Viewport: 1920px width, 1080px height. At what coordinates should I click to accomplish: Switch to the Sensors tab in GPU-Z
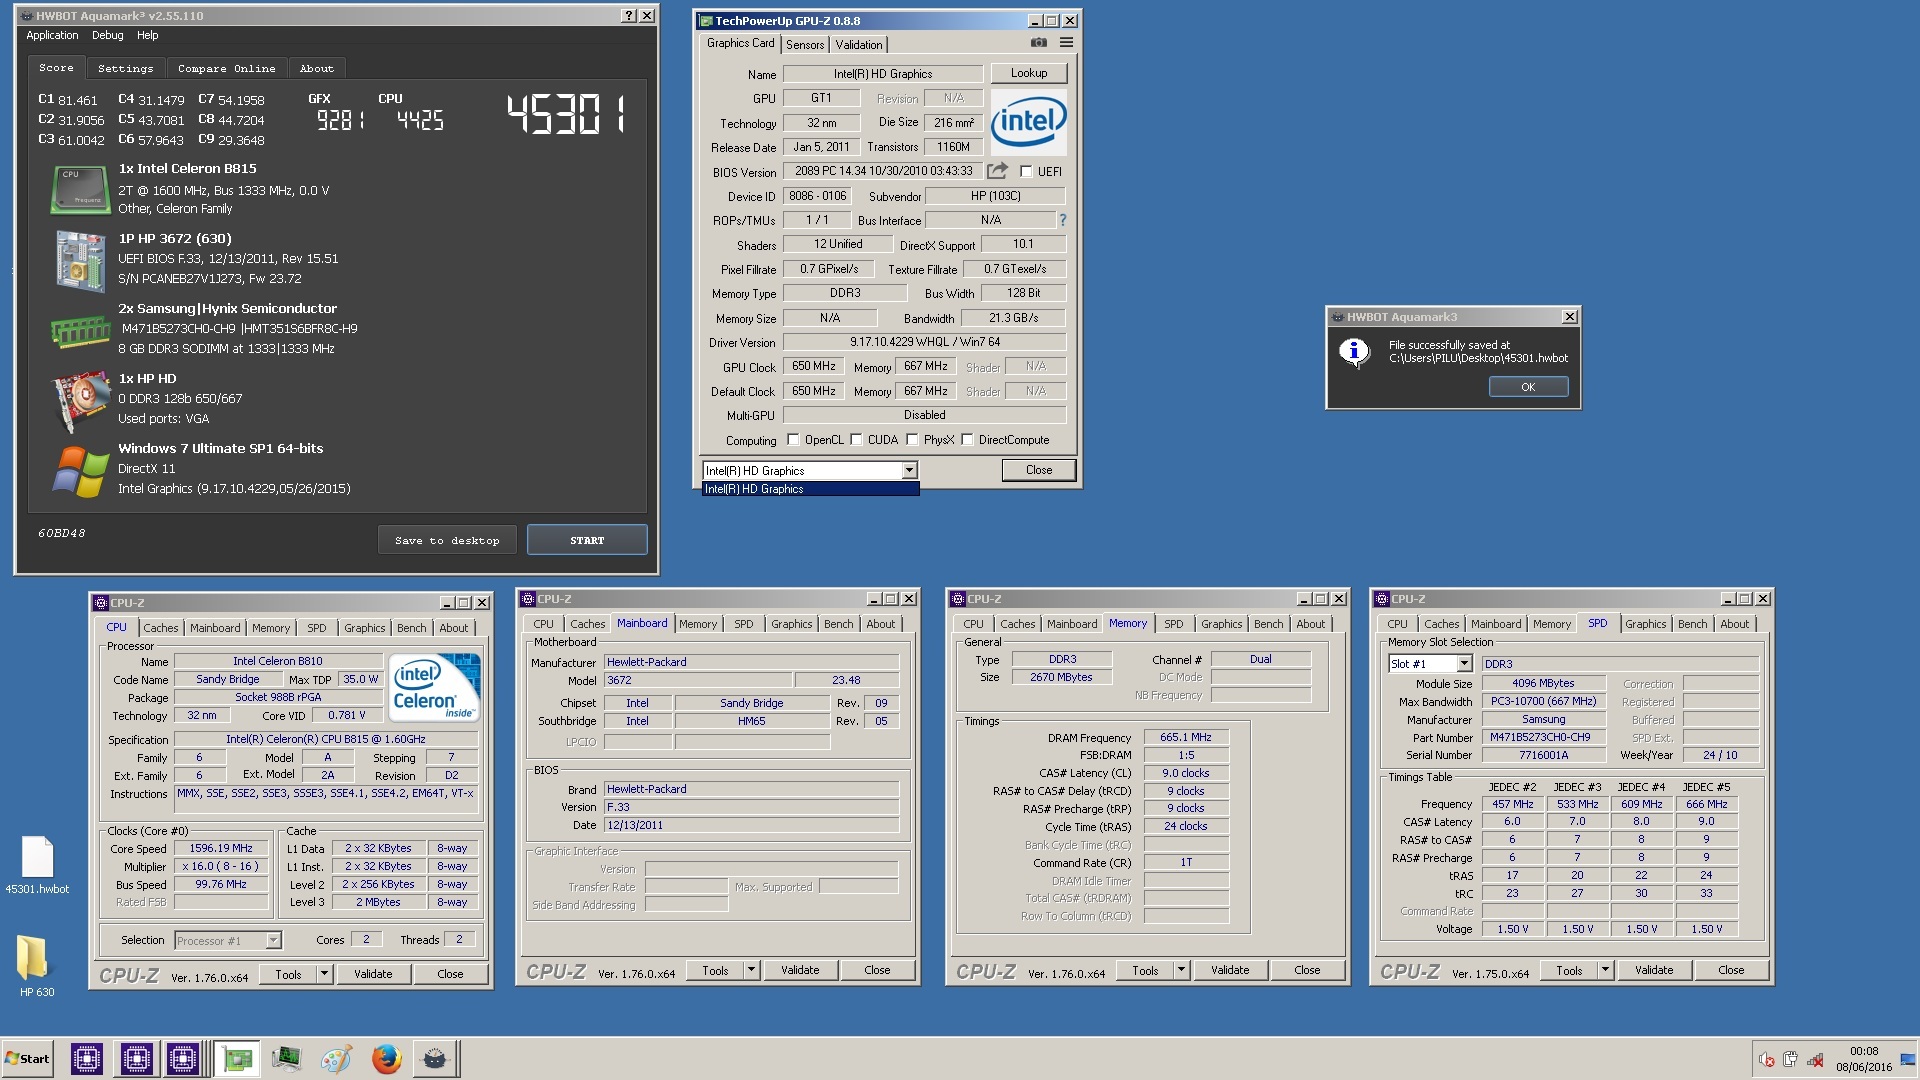pyautogui.click(x=805, y=45)
